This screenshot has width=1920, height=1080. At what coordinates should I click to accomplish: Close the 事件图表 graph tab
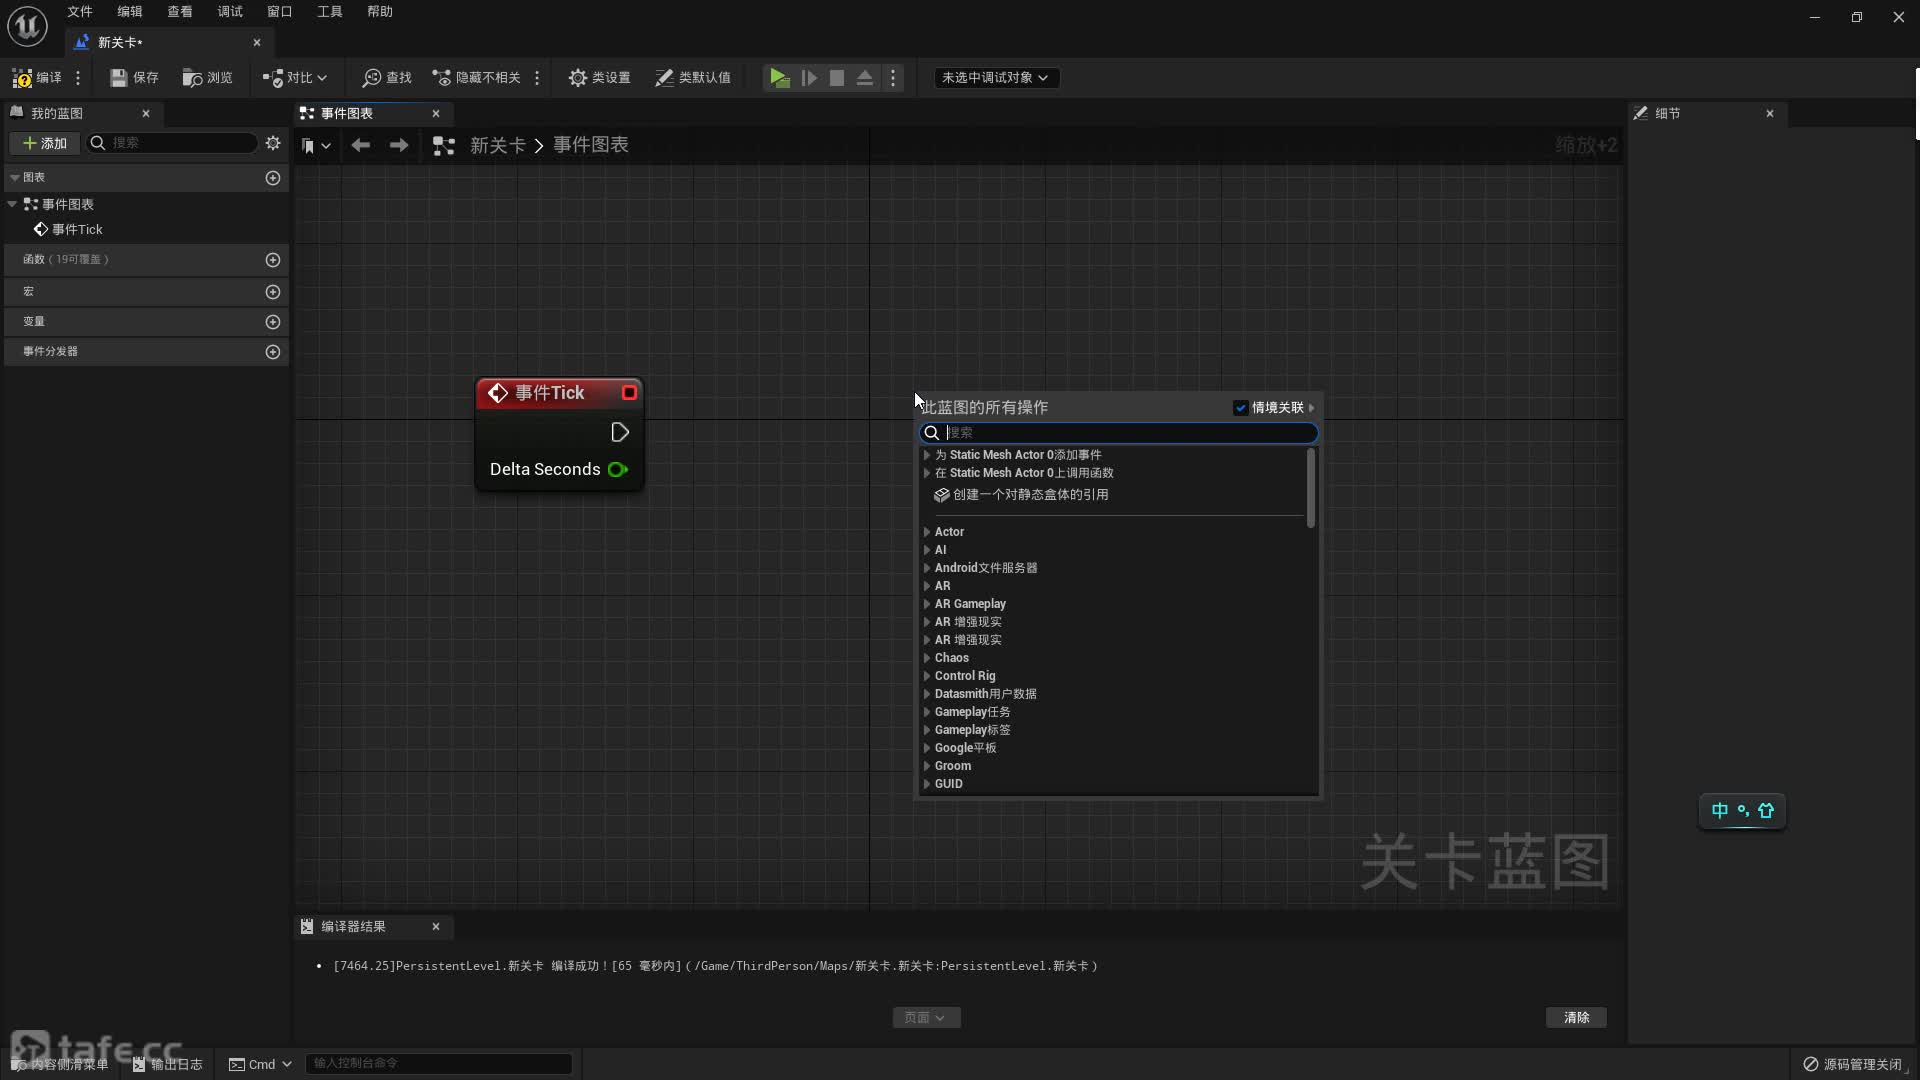coord(436,113)
